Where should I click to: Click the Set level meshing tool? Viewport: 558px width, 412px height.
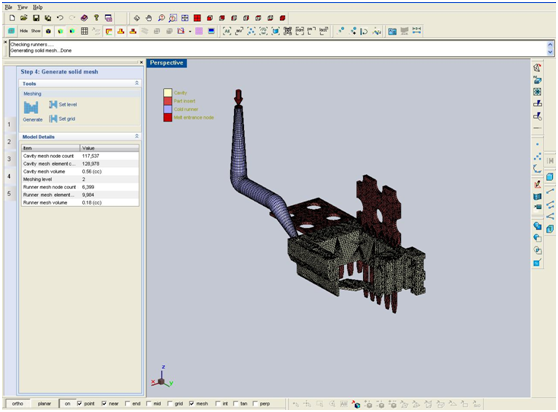[x=63, y=104]
